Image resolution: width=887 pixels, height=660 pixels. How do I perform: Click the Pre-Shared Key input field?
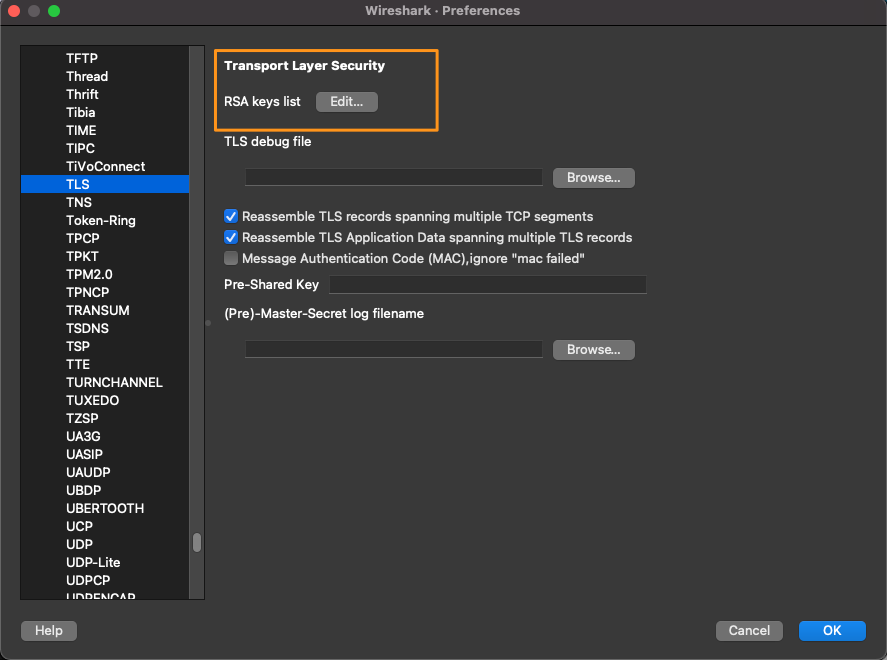point(488,285)
